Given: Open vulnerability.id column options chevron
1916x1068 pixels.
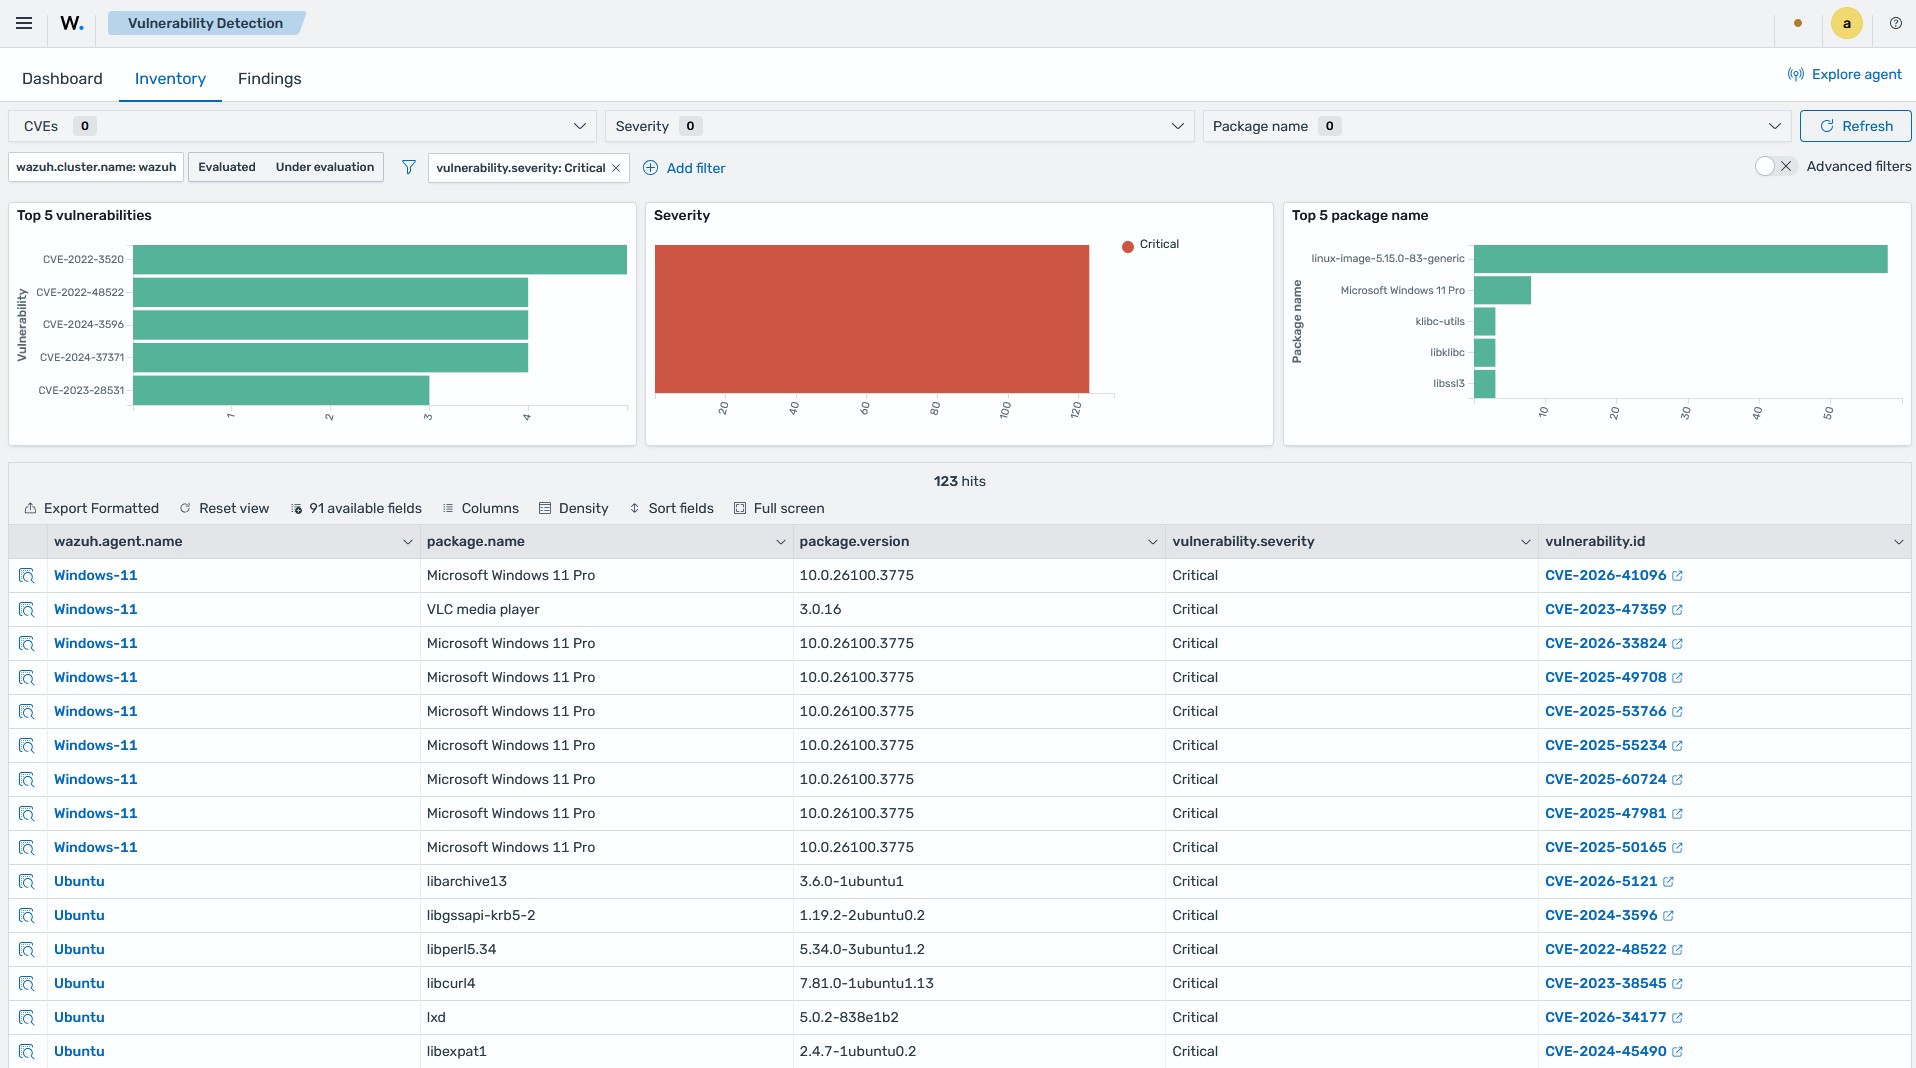Looking at the screenshot, I should [x=1898, y=542].
